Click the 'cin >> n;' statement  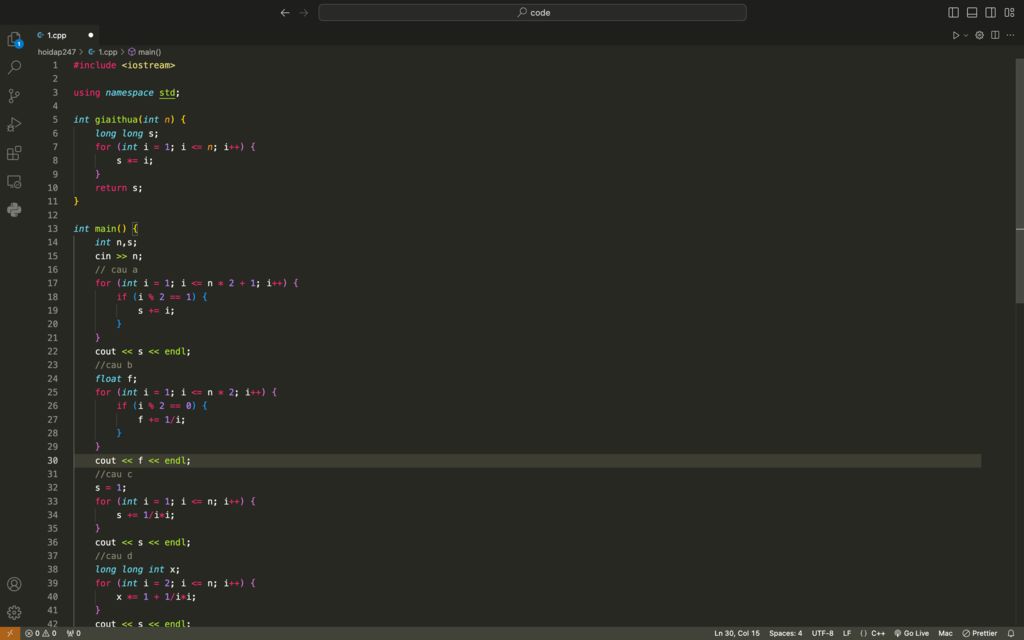[x=118, y=256]
